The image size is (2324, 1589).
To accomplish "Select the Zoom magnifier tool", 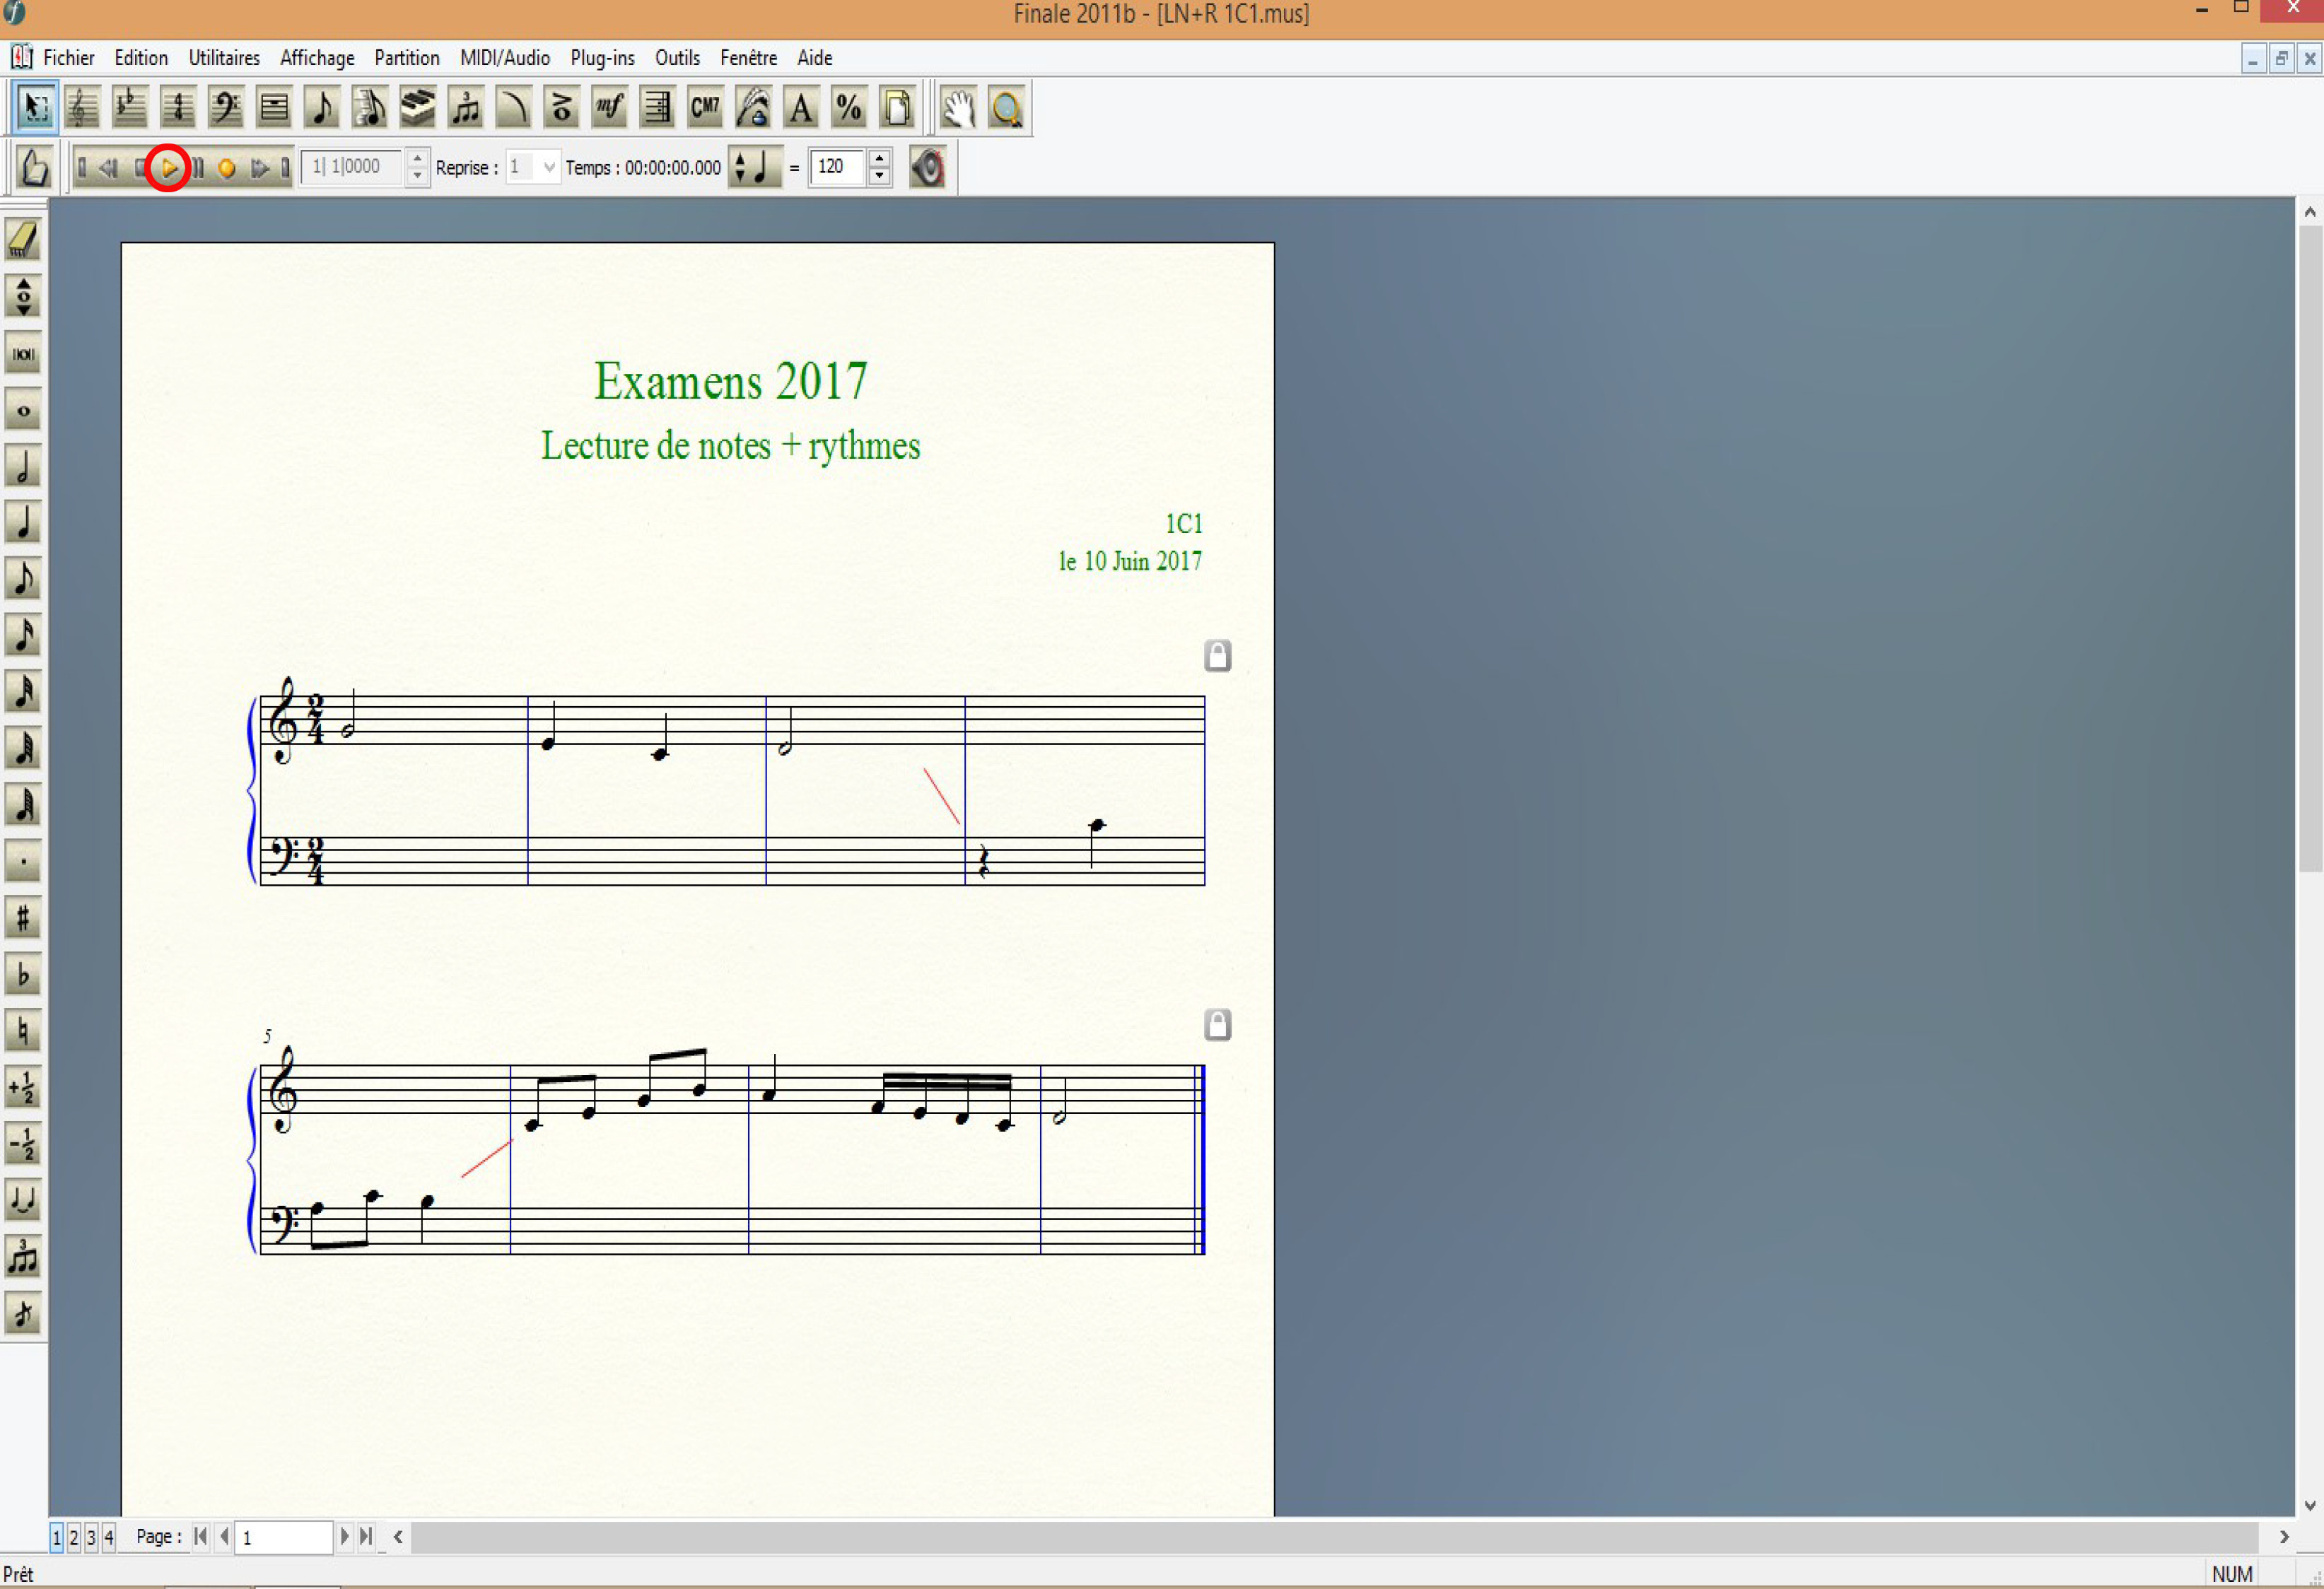I will click(x=1006, y=107).
